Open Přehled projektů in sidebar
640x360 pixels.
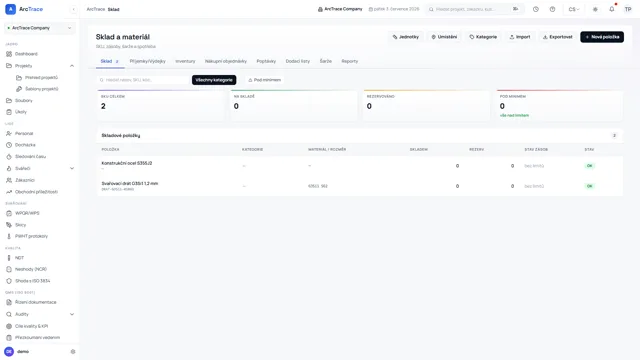[x=42, y=77]
